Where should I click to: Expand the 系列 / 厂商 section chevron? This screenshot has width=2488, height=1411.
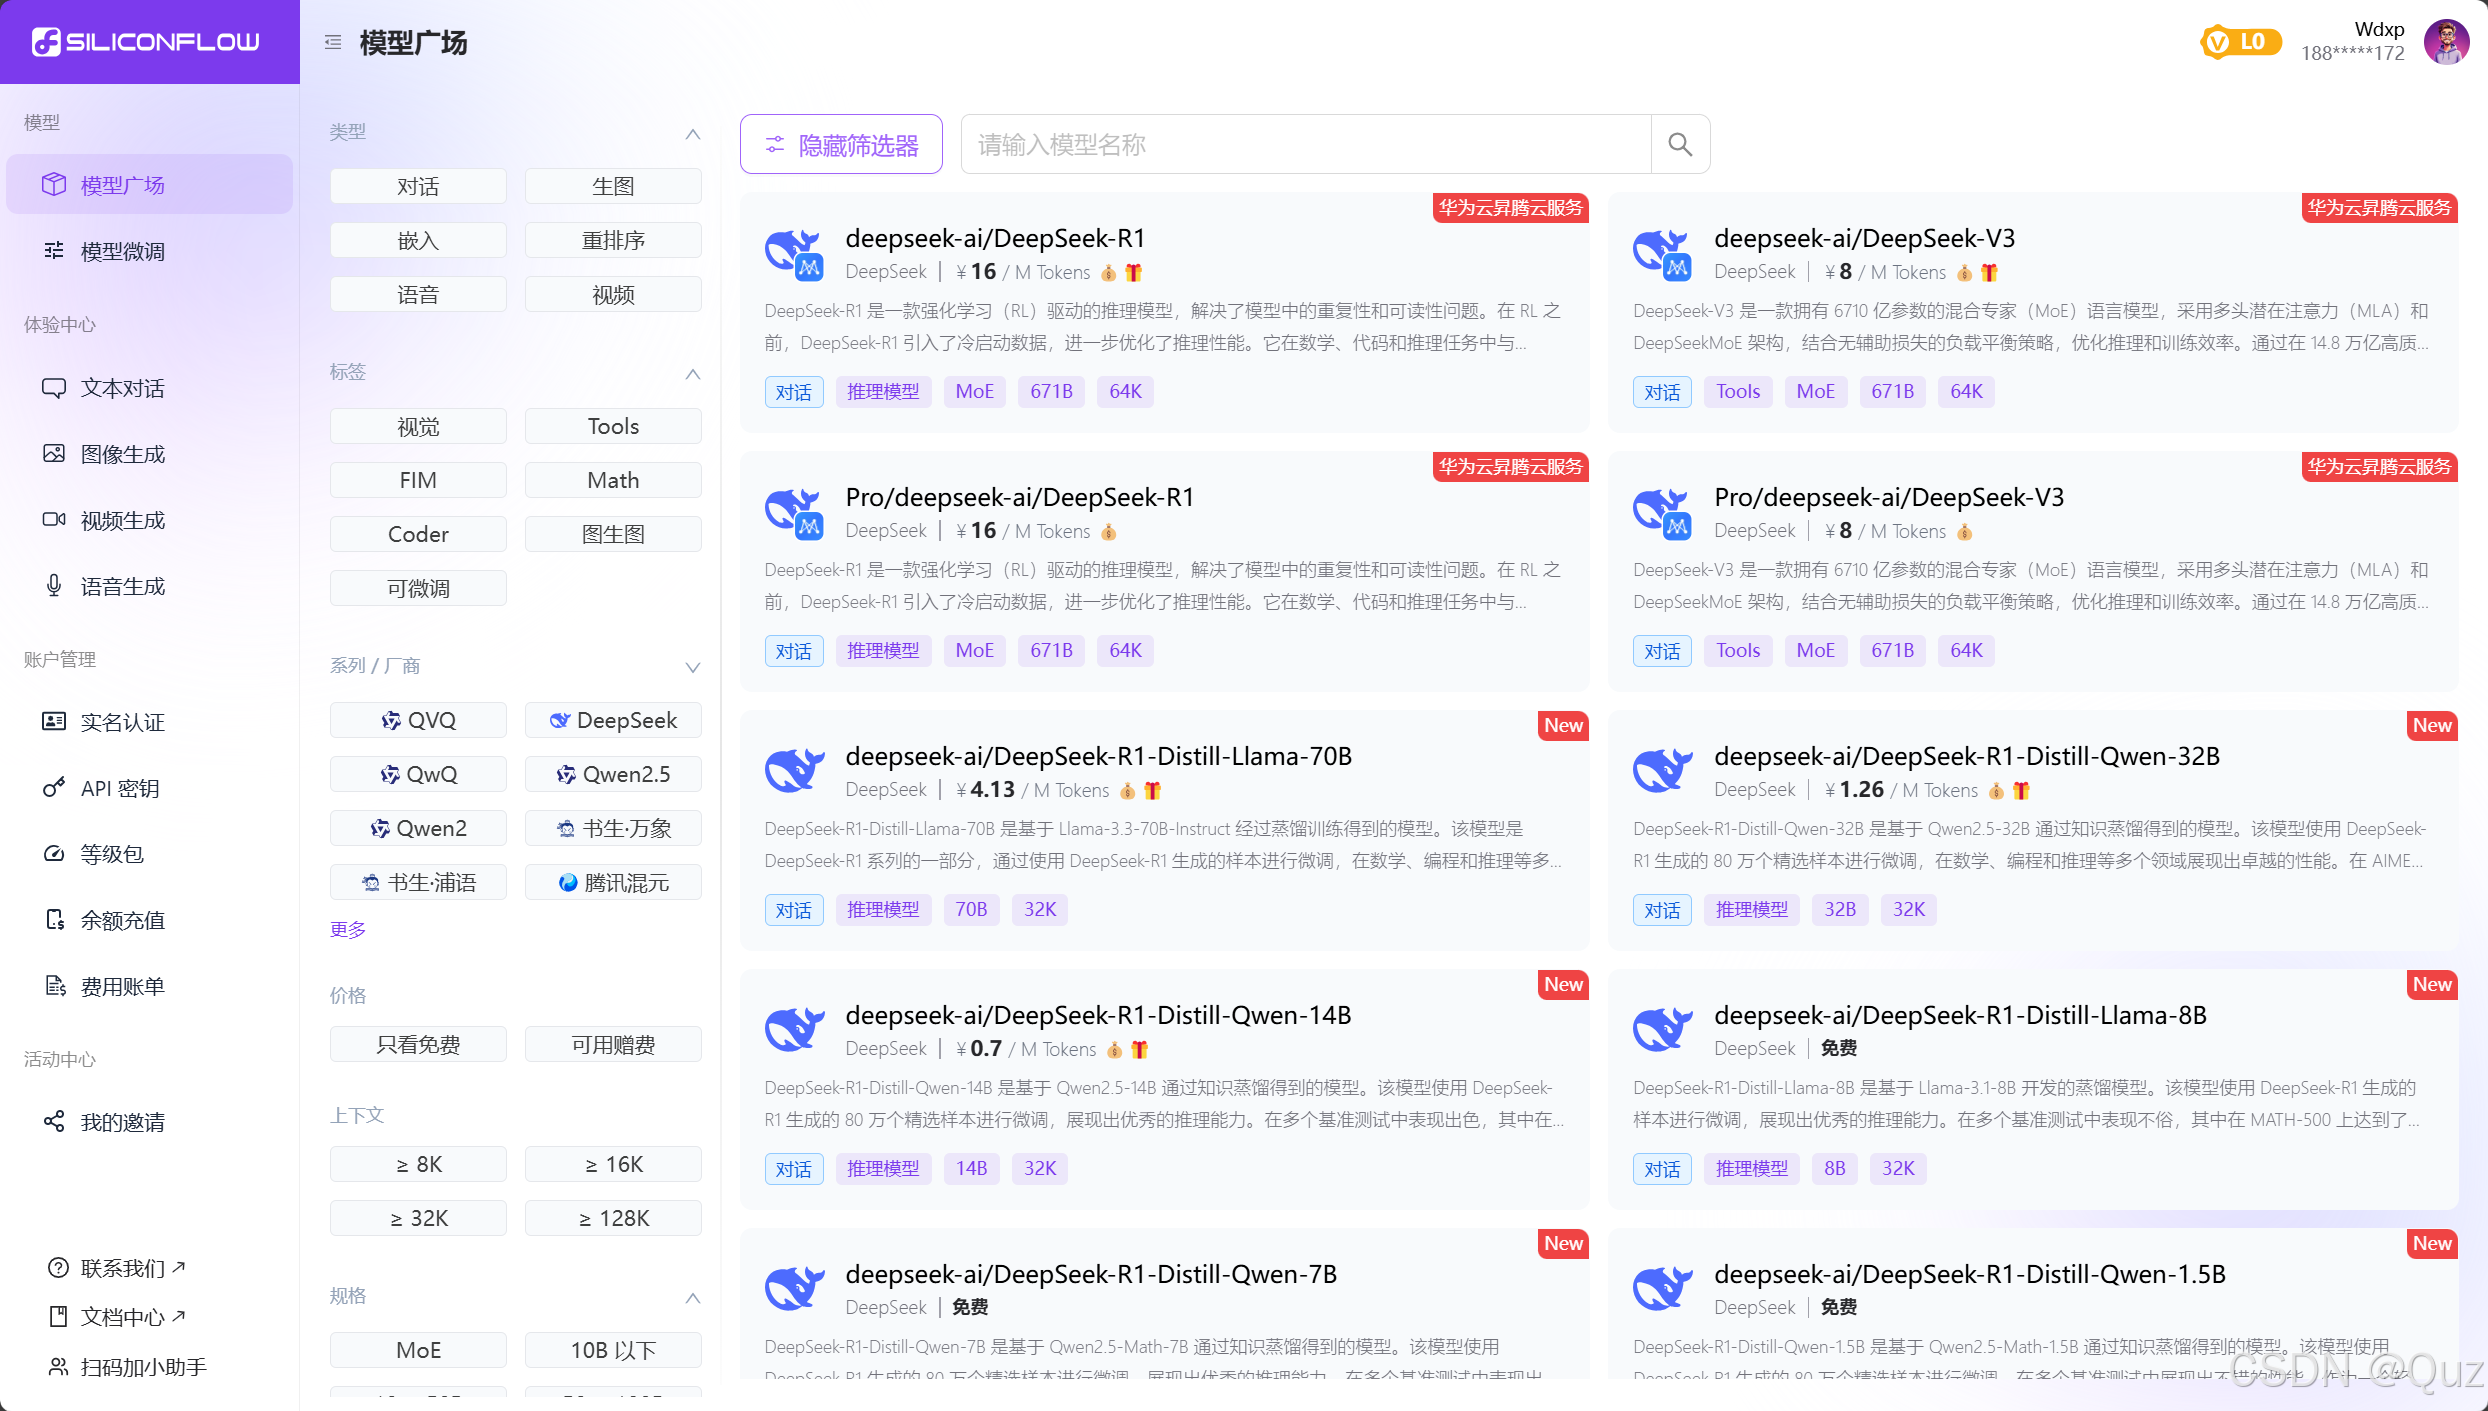[x=692, y=667]
